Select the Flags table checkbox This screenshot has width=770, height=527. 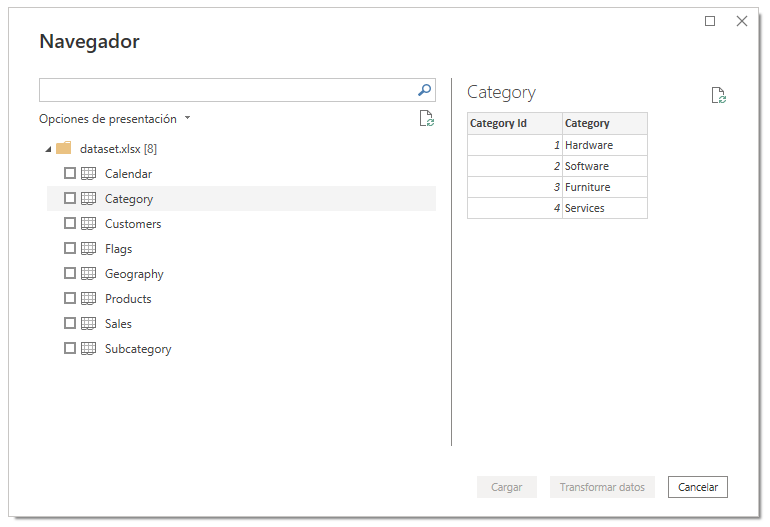(x=70, y=249)
